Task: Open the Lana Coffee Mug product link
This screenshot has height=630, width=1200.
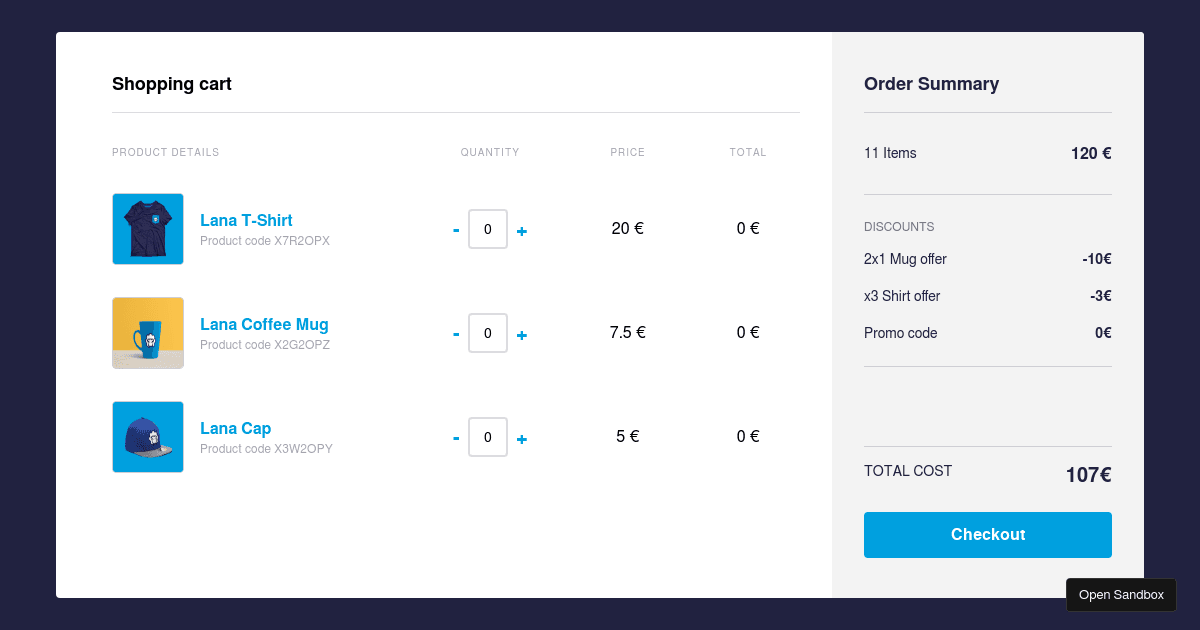Action: (264, 324)
